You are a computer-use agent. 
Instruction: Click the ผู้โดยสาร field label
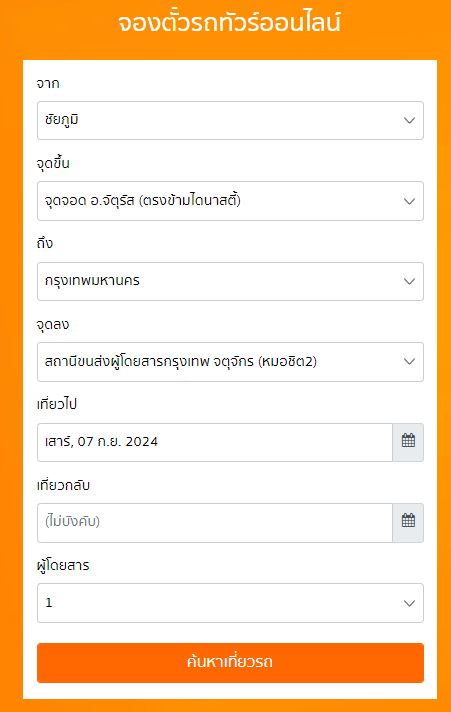click(63, 565)
